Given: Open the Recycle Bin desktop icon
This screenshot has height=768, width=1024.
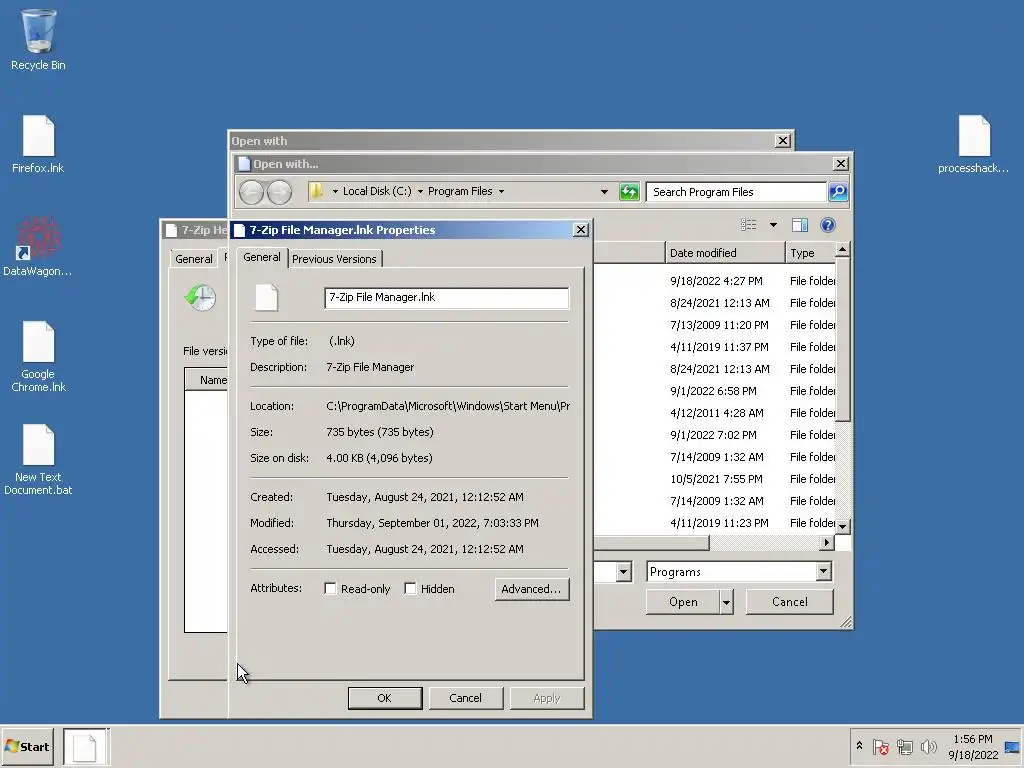Looking at the screenshot, I should click(38, 39).
